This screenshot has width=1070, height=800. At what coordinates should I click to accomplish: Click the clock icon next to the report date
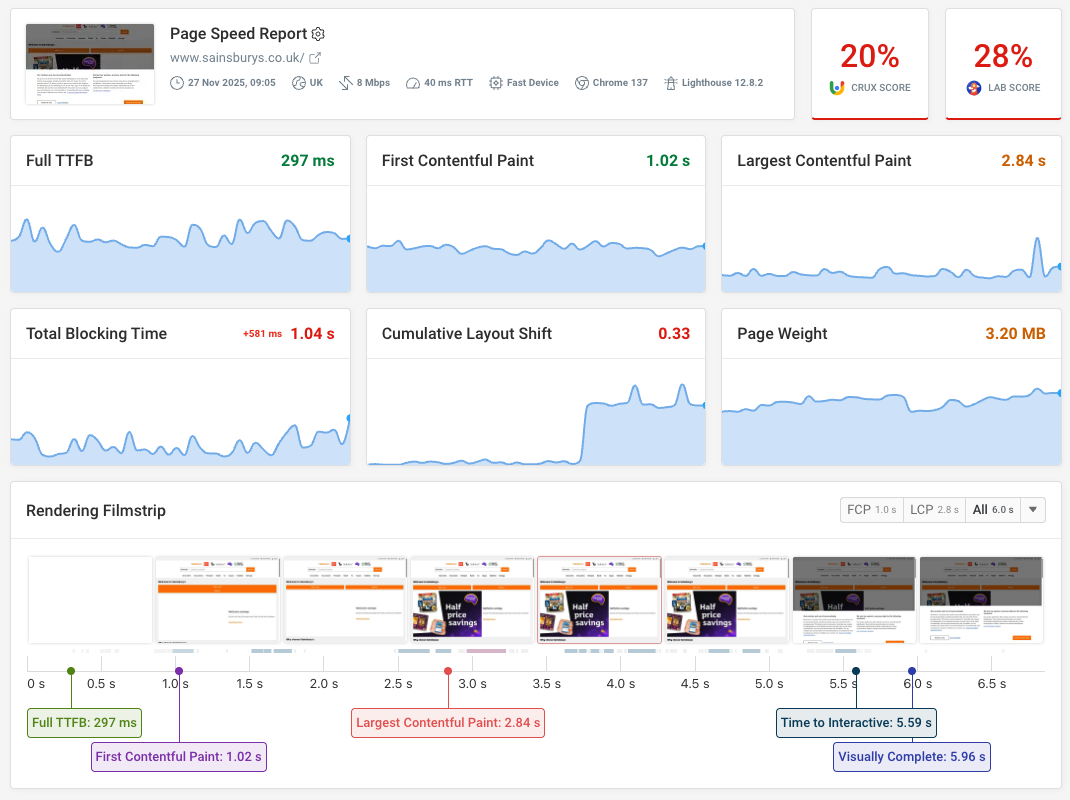coord(177,82)
